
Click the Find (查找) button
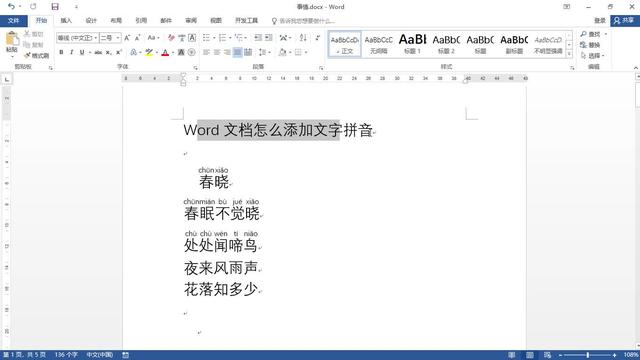tap(591, 34)
